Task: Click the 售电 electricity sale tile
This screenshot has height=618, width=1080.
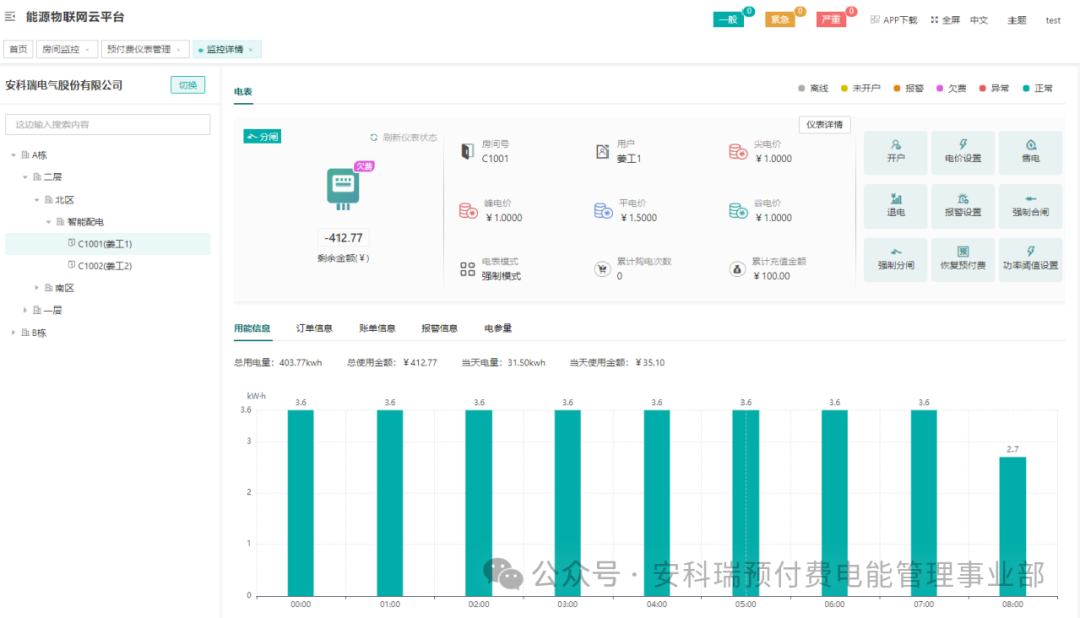Action: coord(1030,152)
